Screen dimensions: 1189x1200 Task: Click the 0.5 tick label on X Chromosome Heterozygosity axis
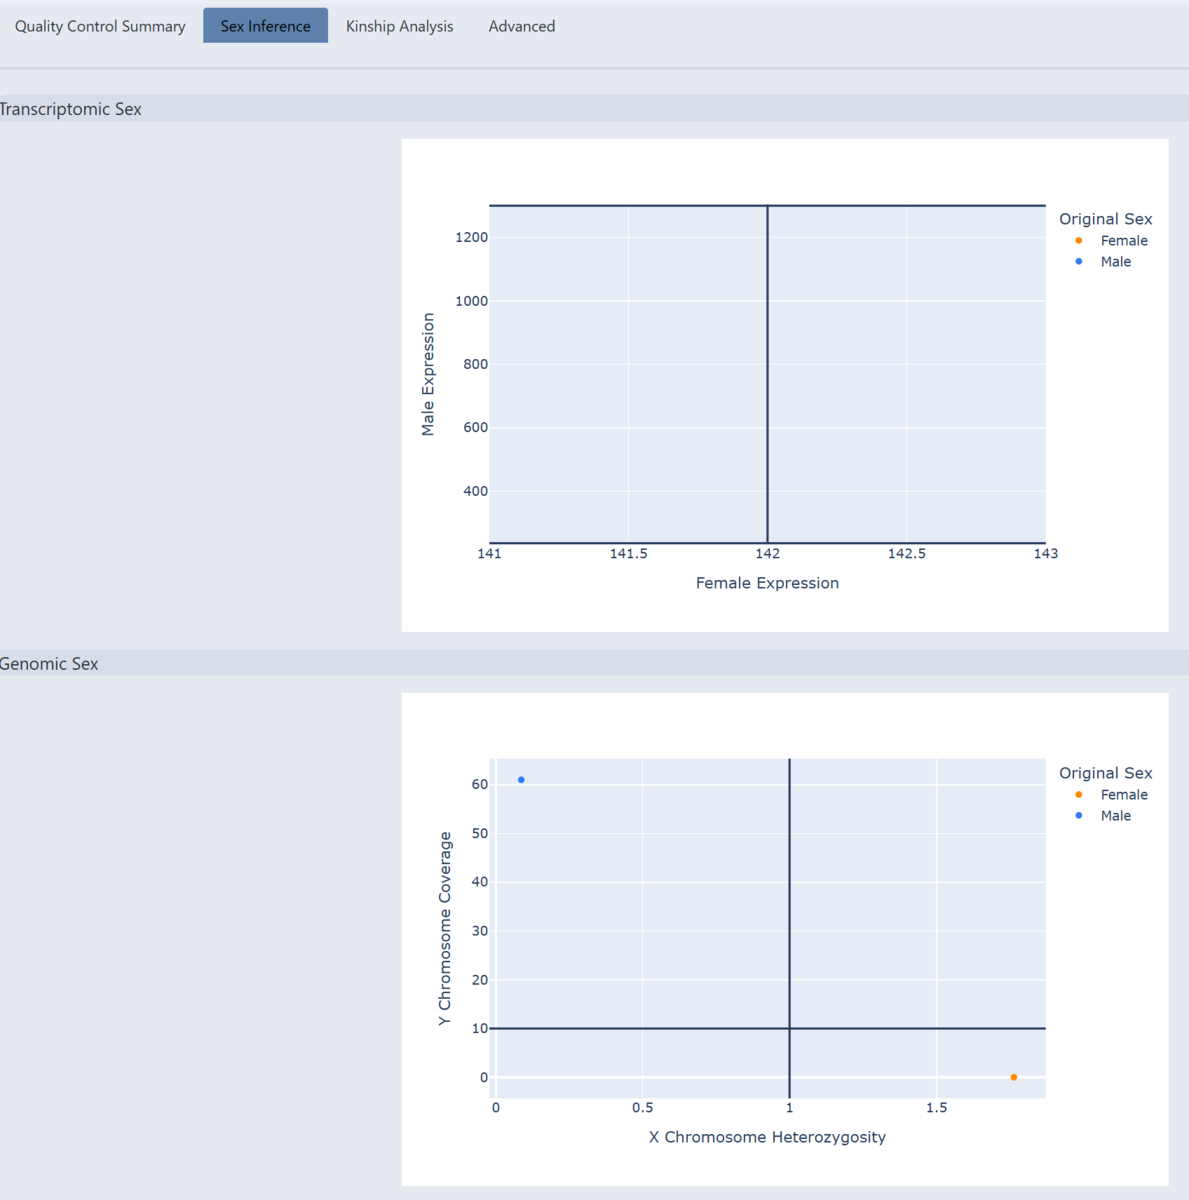[642, 1108]
